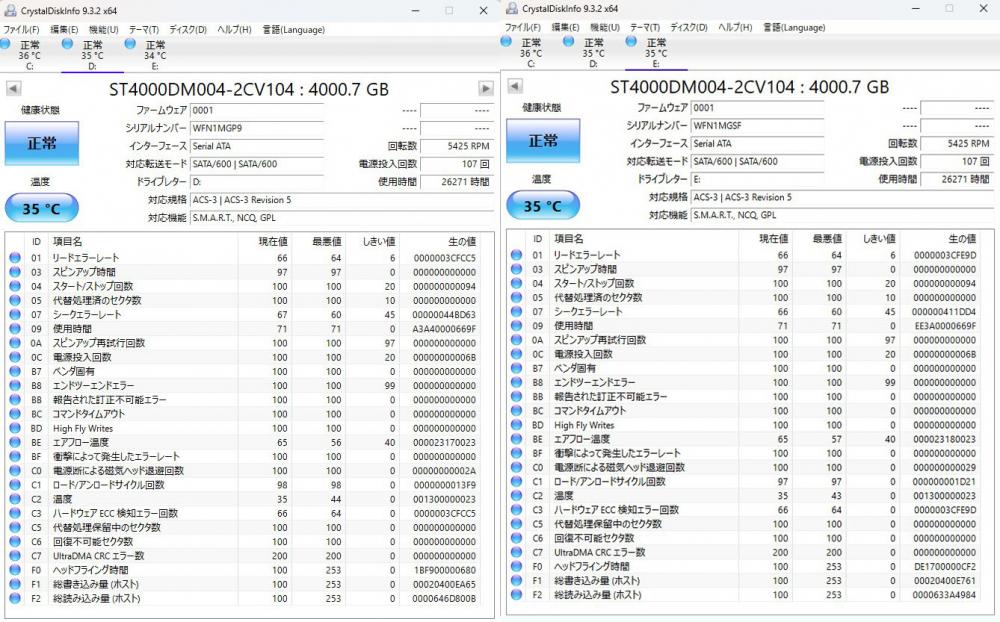
Task: Click 対応機能 field in D: drive window
Action: pos(342,218)
